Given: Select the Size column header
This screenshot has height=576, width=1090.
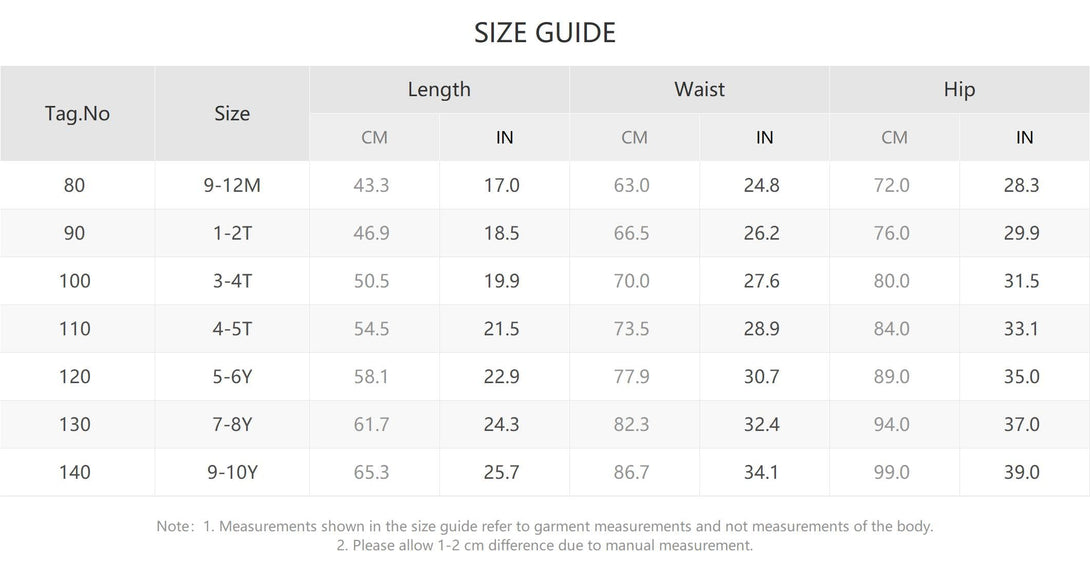Looking at the screenshot, I should tap(231, 113).
